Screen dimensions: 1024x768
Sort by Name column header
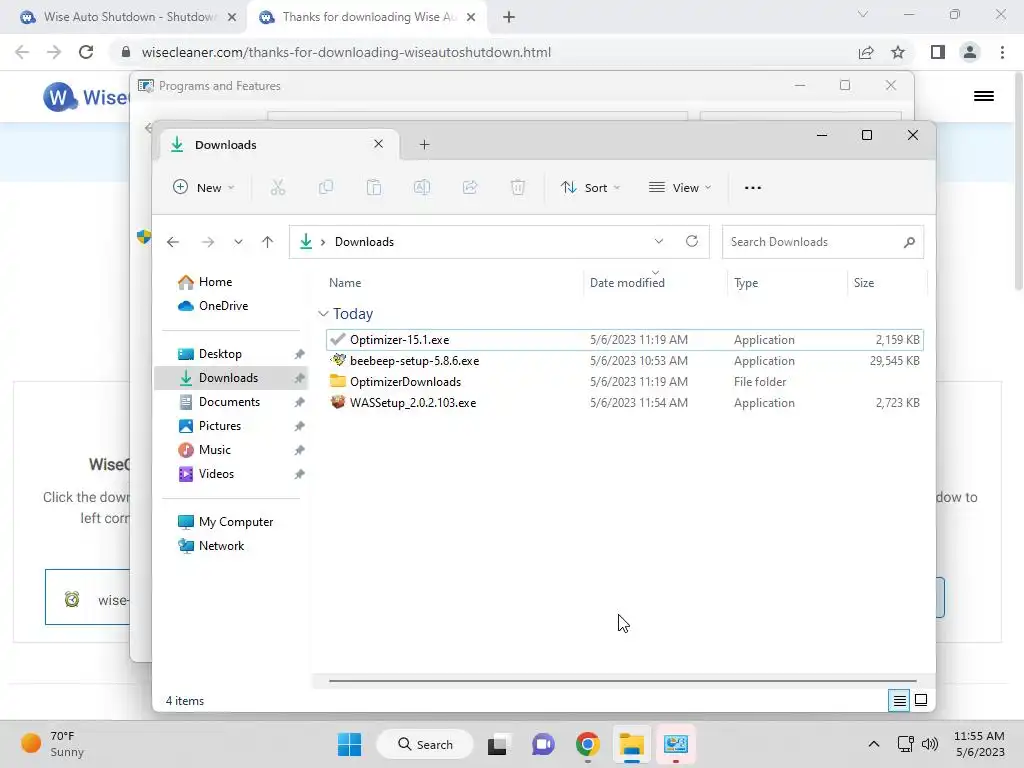pyautogui.click(x=345, y=283)
